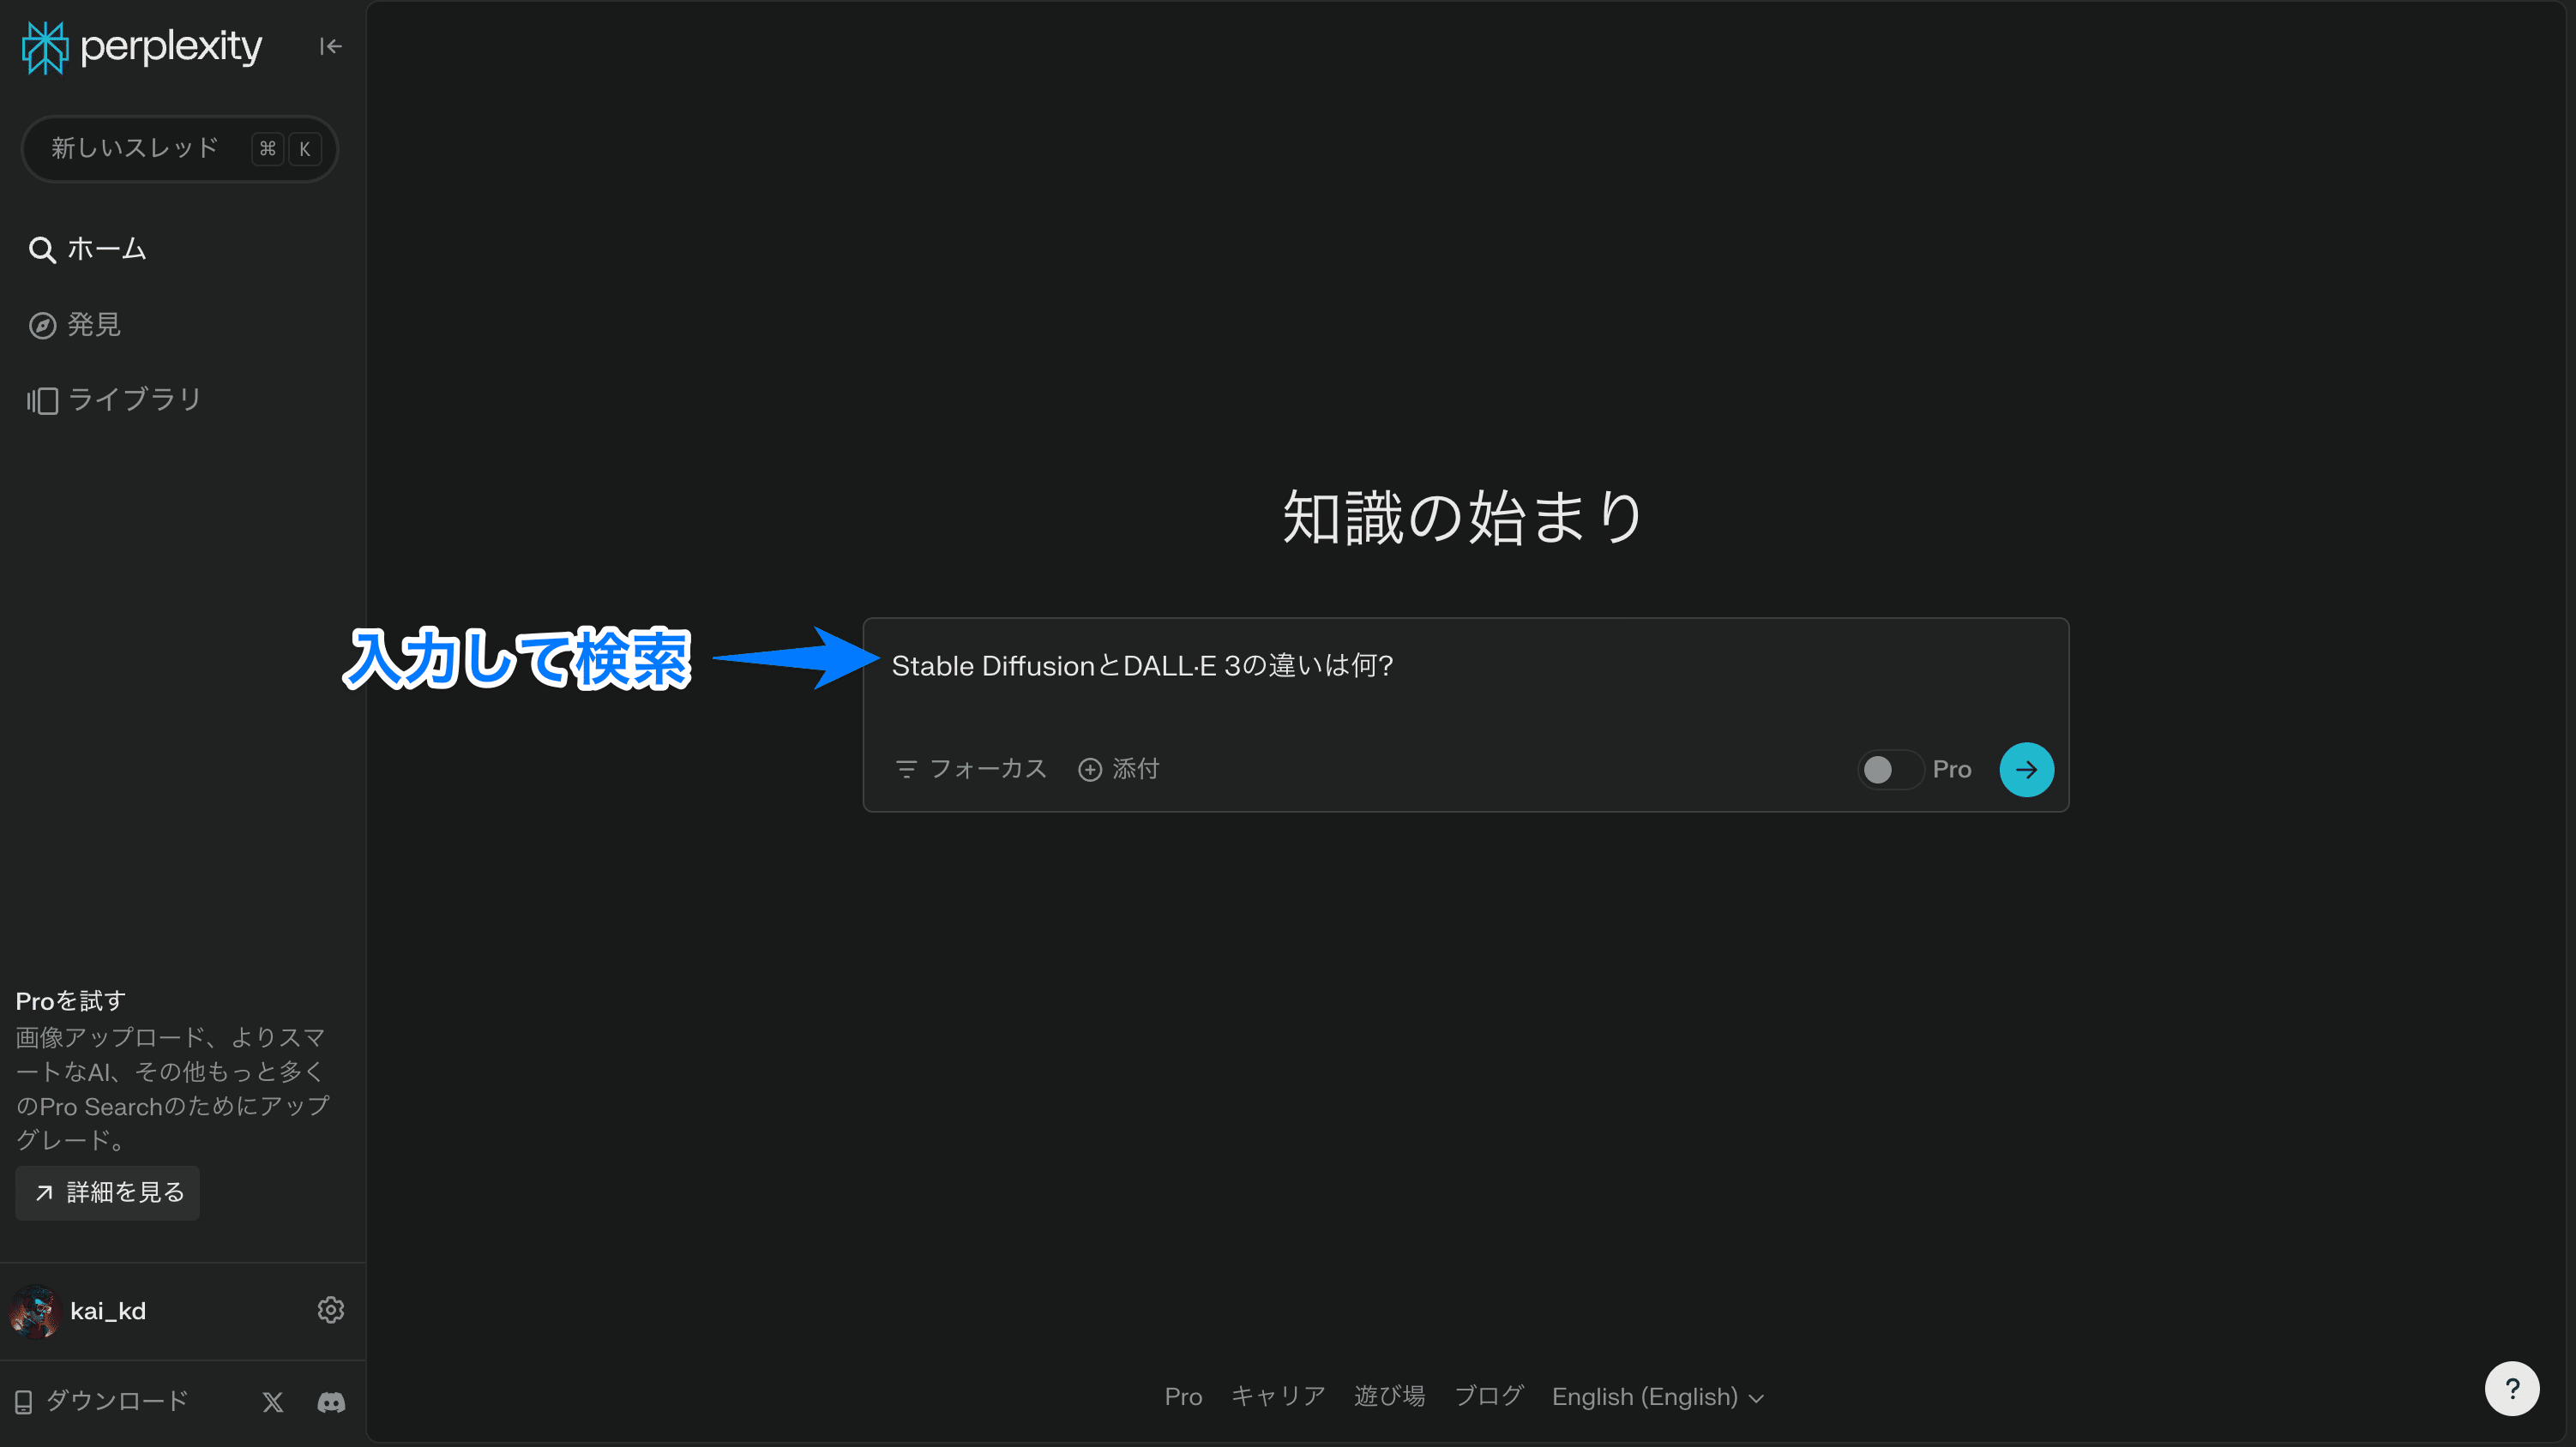
Task: Click the 添付 attach plus icon
Action: [x=1090, y=769]
